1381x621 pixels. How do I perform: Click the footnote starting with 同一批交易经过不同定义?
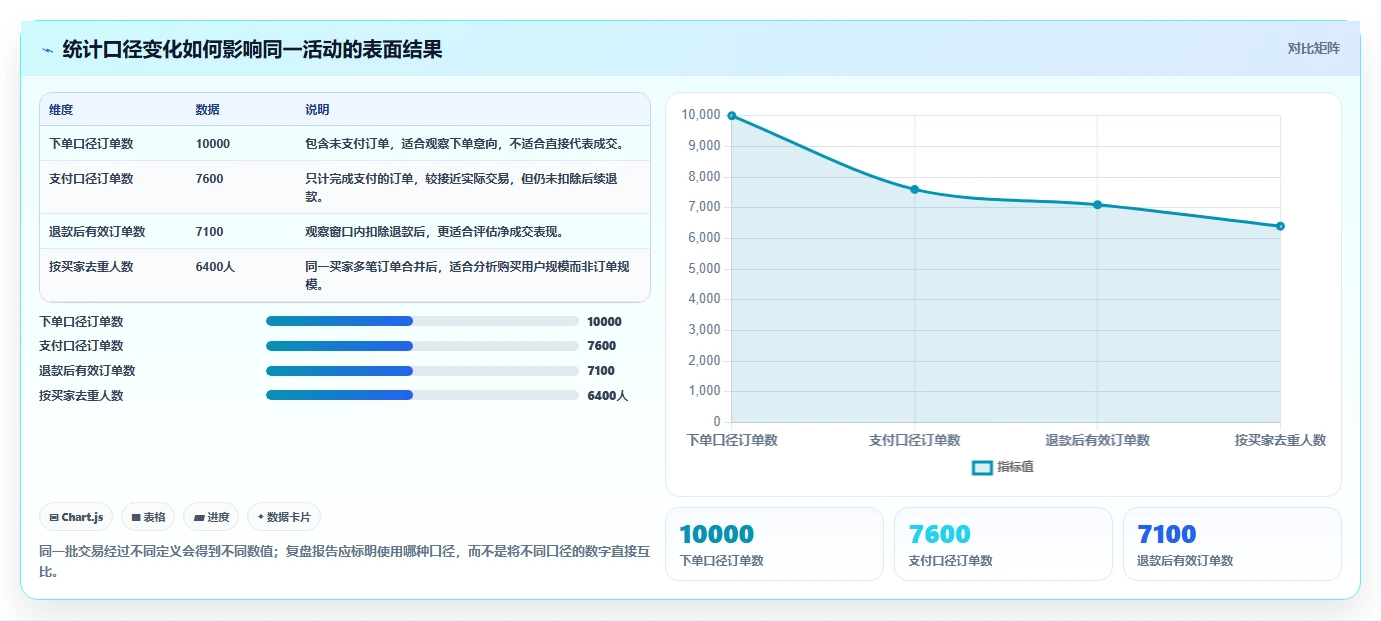point(345,561)
